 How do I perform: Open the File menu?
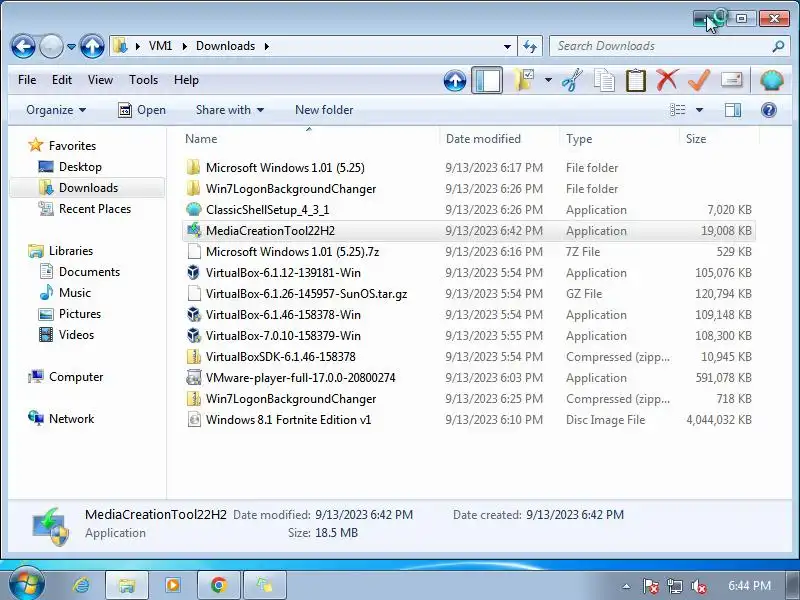(27, 80)
